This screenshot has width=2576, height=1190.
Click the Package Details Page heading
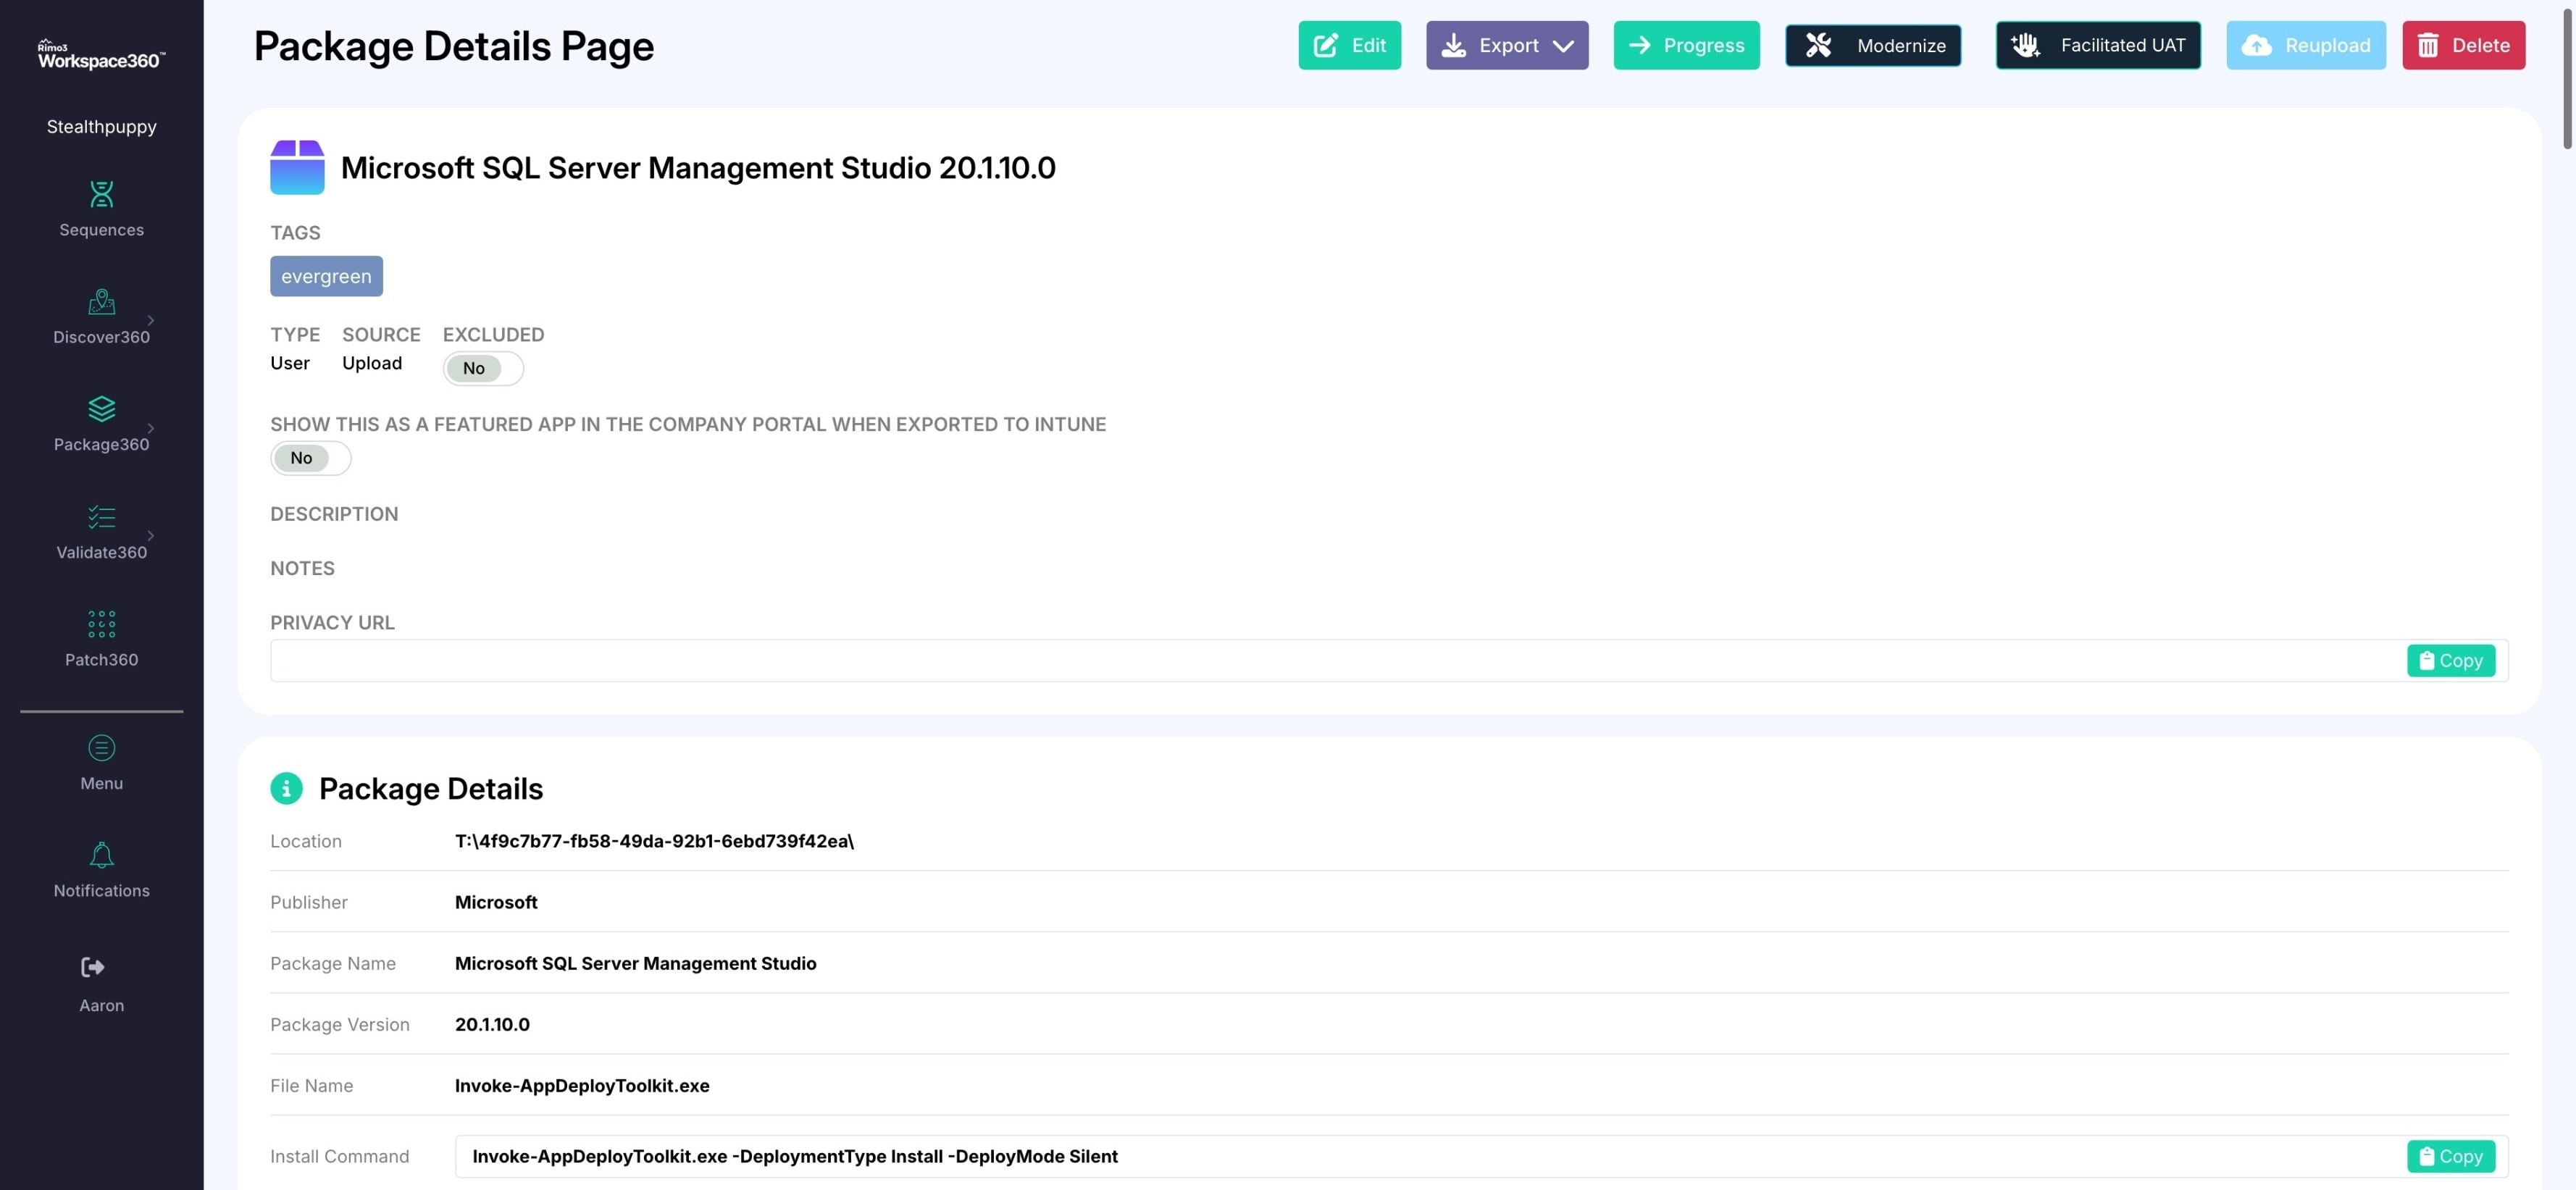453,46
